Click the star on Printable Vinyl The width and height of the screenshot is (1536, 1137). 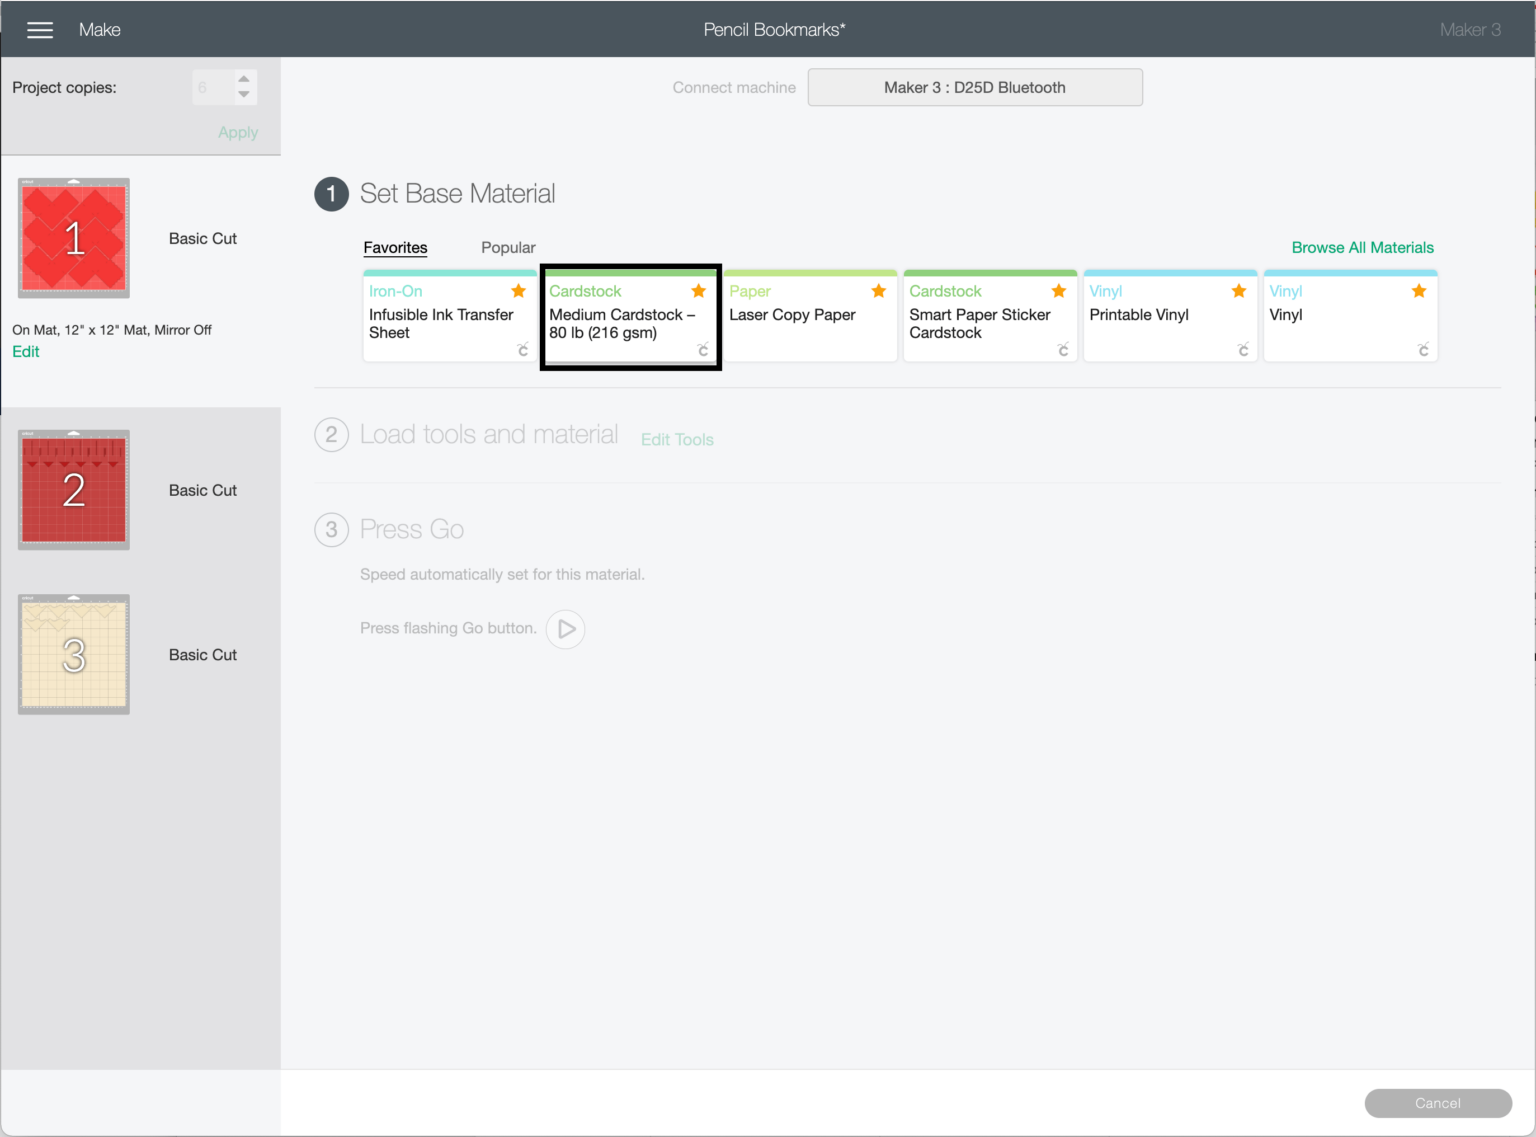click(1238, 291)
